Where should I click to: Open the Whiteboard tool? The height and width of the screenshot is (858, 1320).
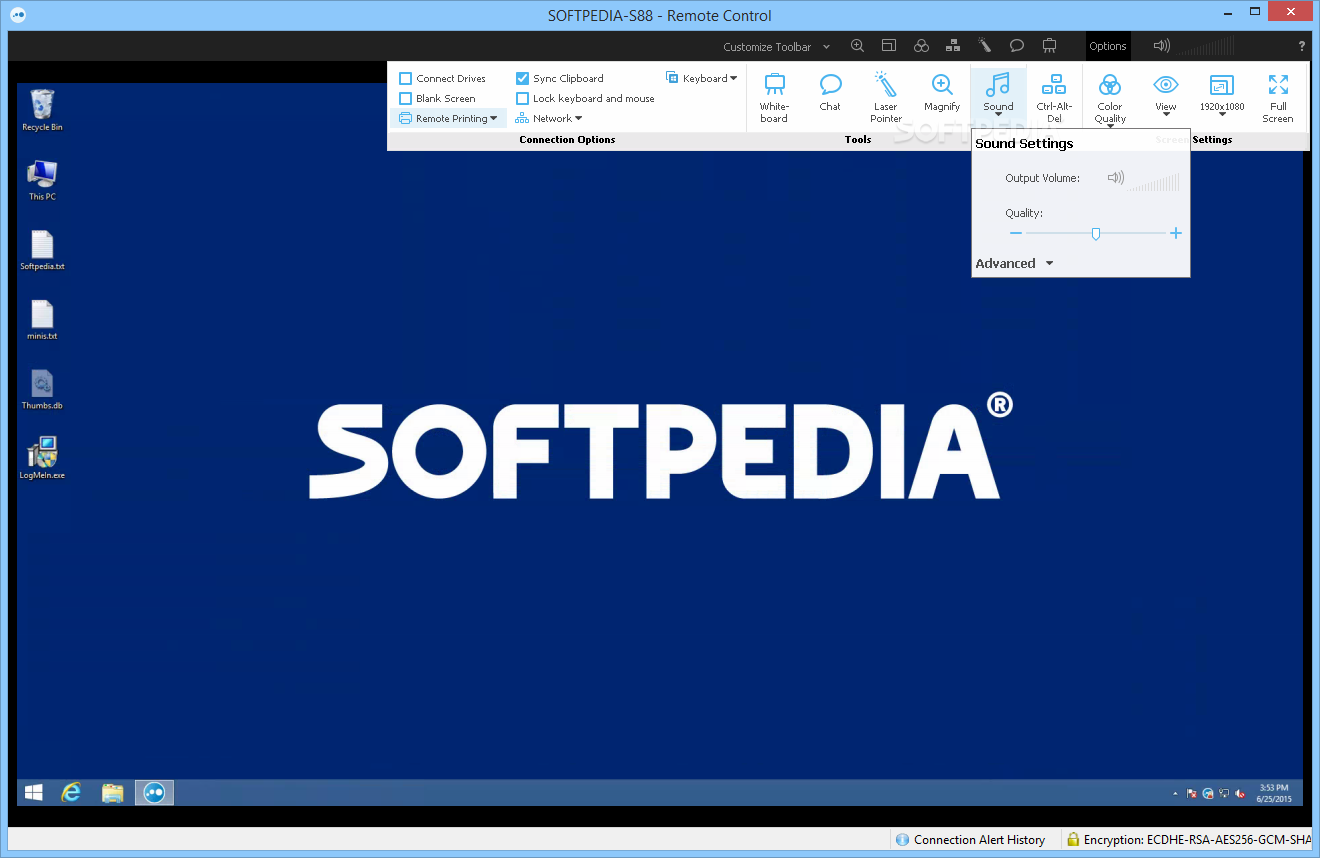click(774, 97)
